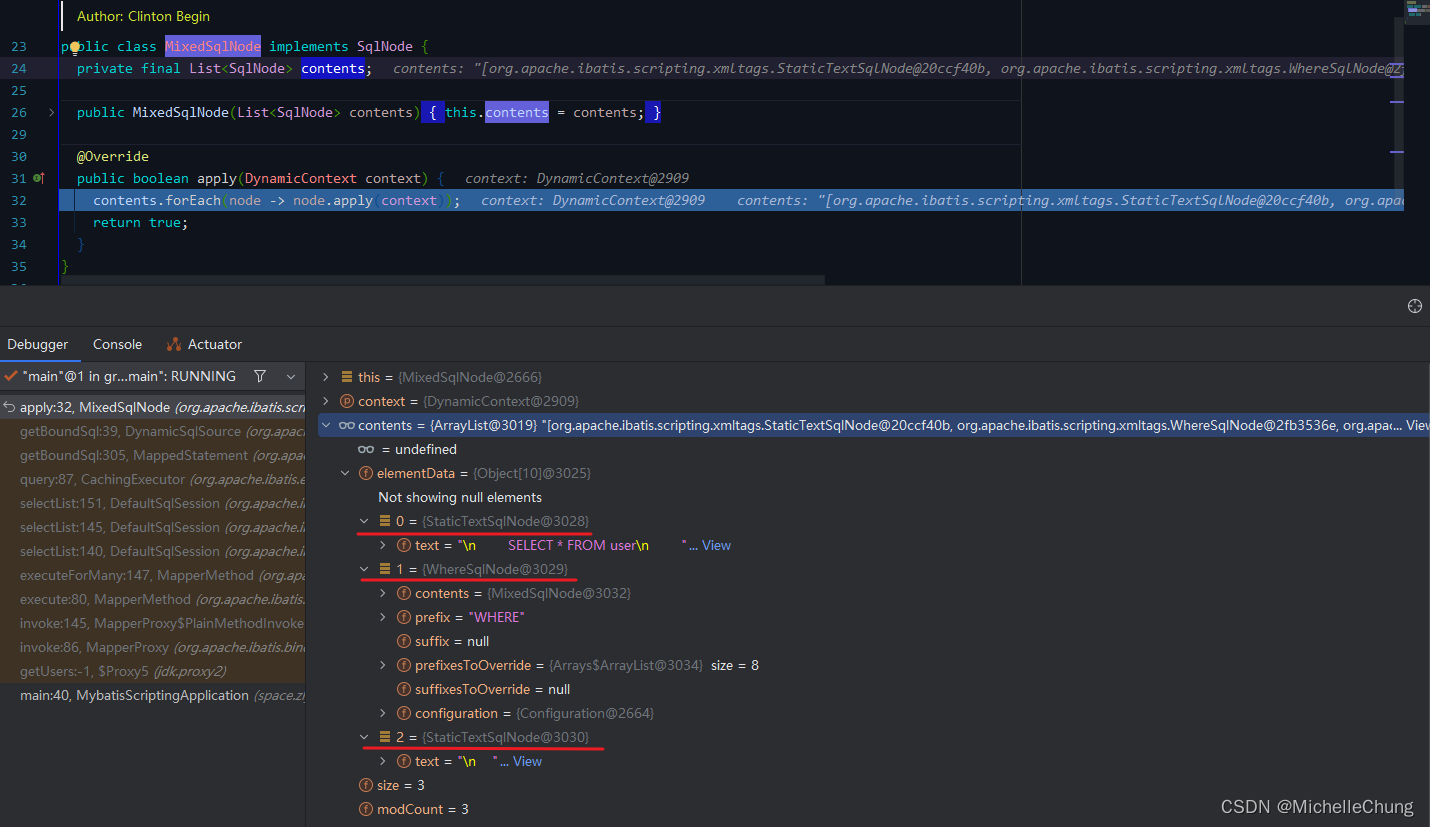Click the running thread checkmark icon
This screenshot has height=827, width=1430.
pyautogui.click(x=10, y=376)
